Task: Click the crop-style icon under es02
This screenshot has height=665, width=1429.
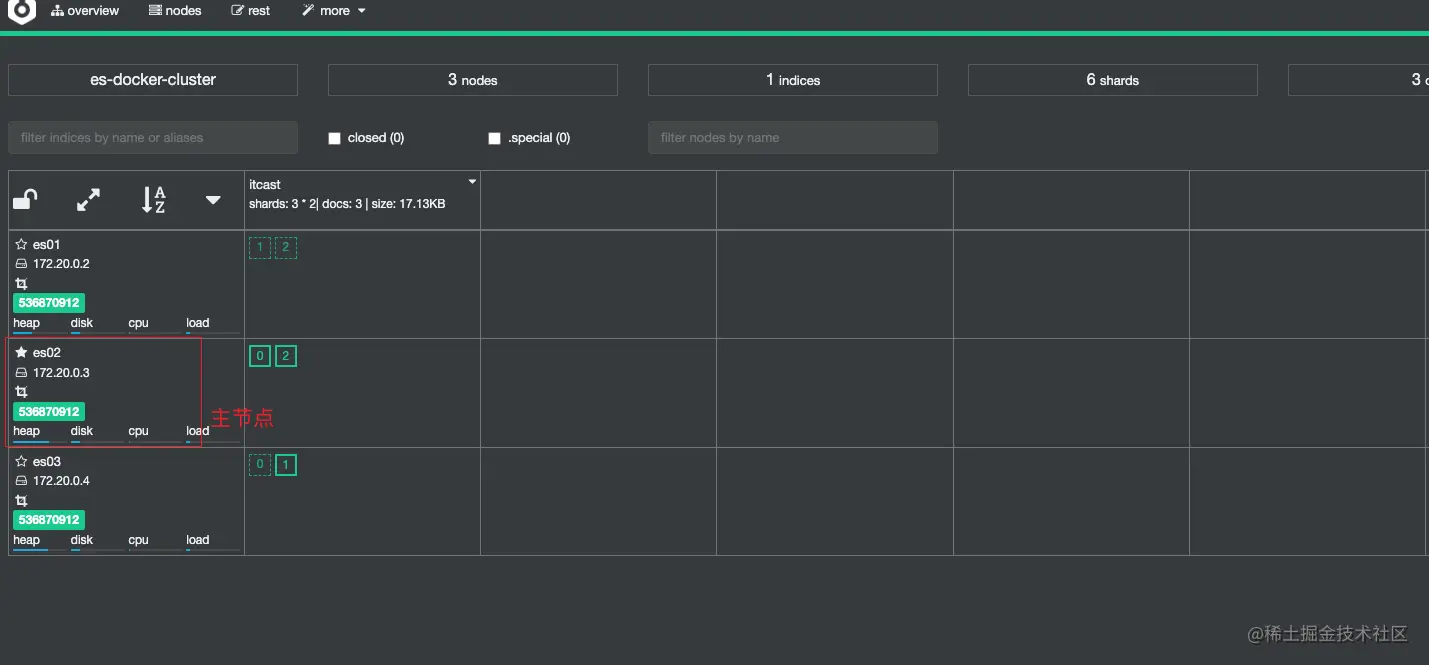Action: (21, 392)
